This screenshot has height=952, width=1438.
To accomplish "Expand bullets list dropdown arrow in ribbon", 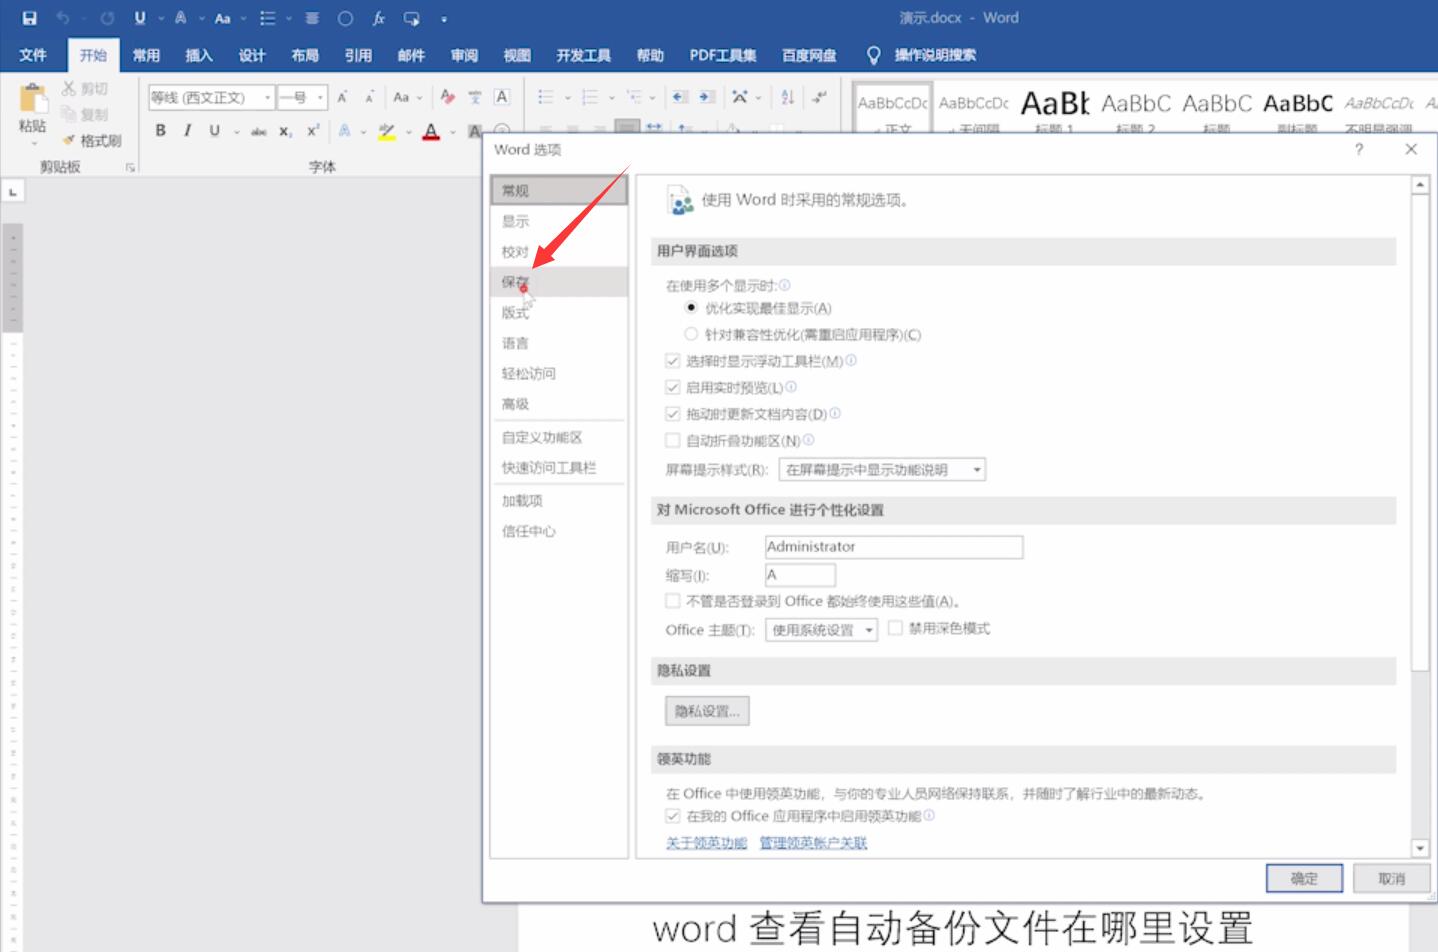I will pos(567,97).
